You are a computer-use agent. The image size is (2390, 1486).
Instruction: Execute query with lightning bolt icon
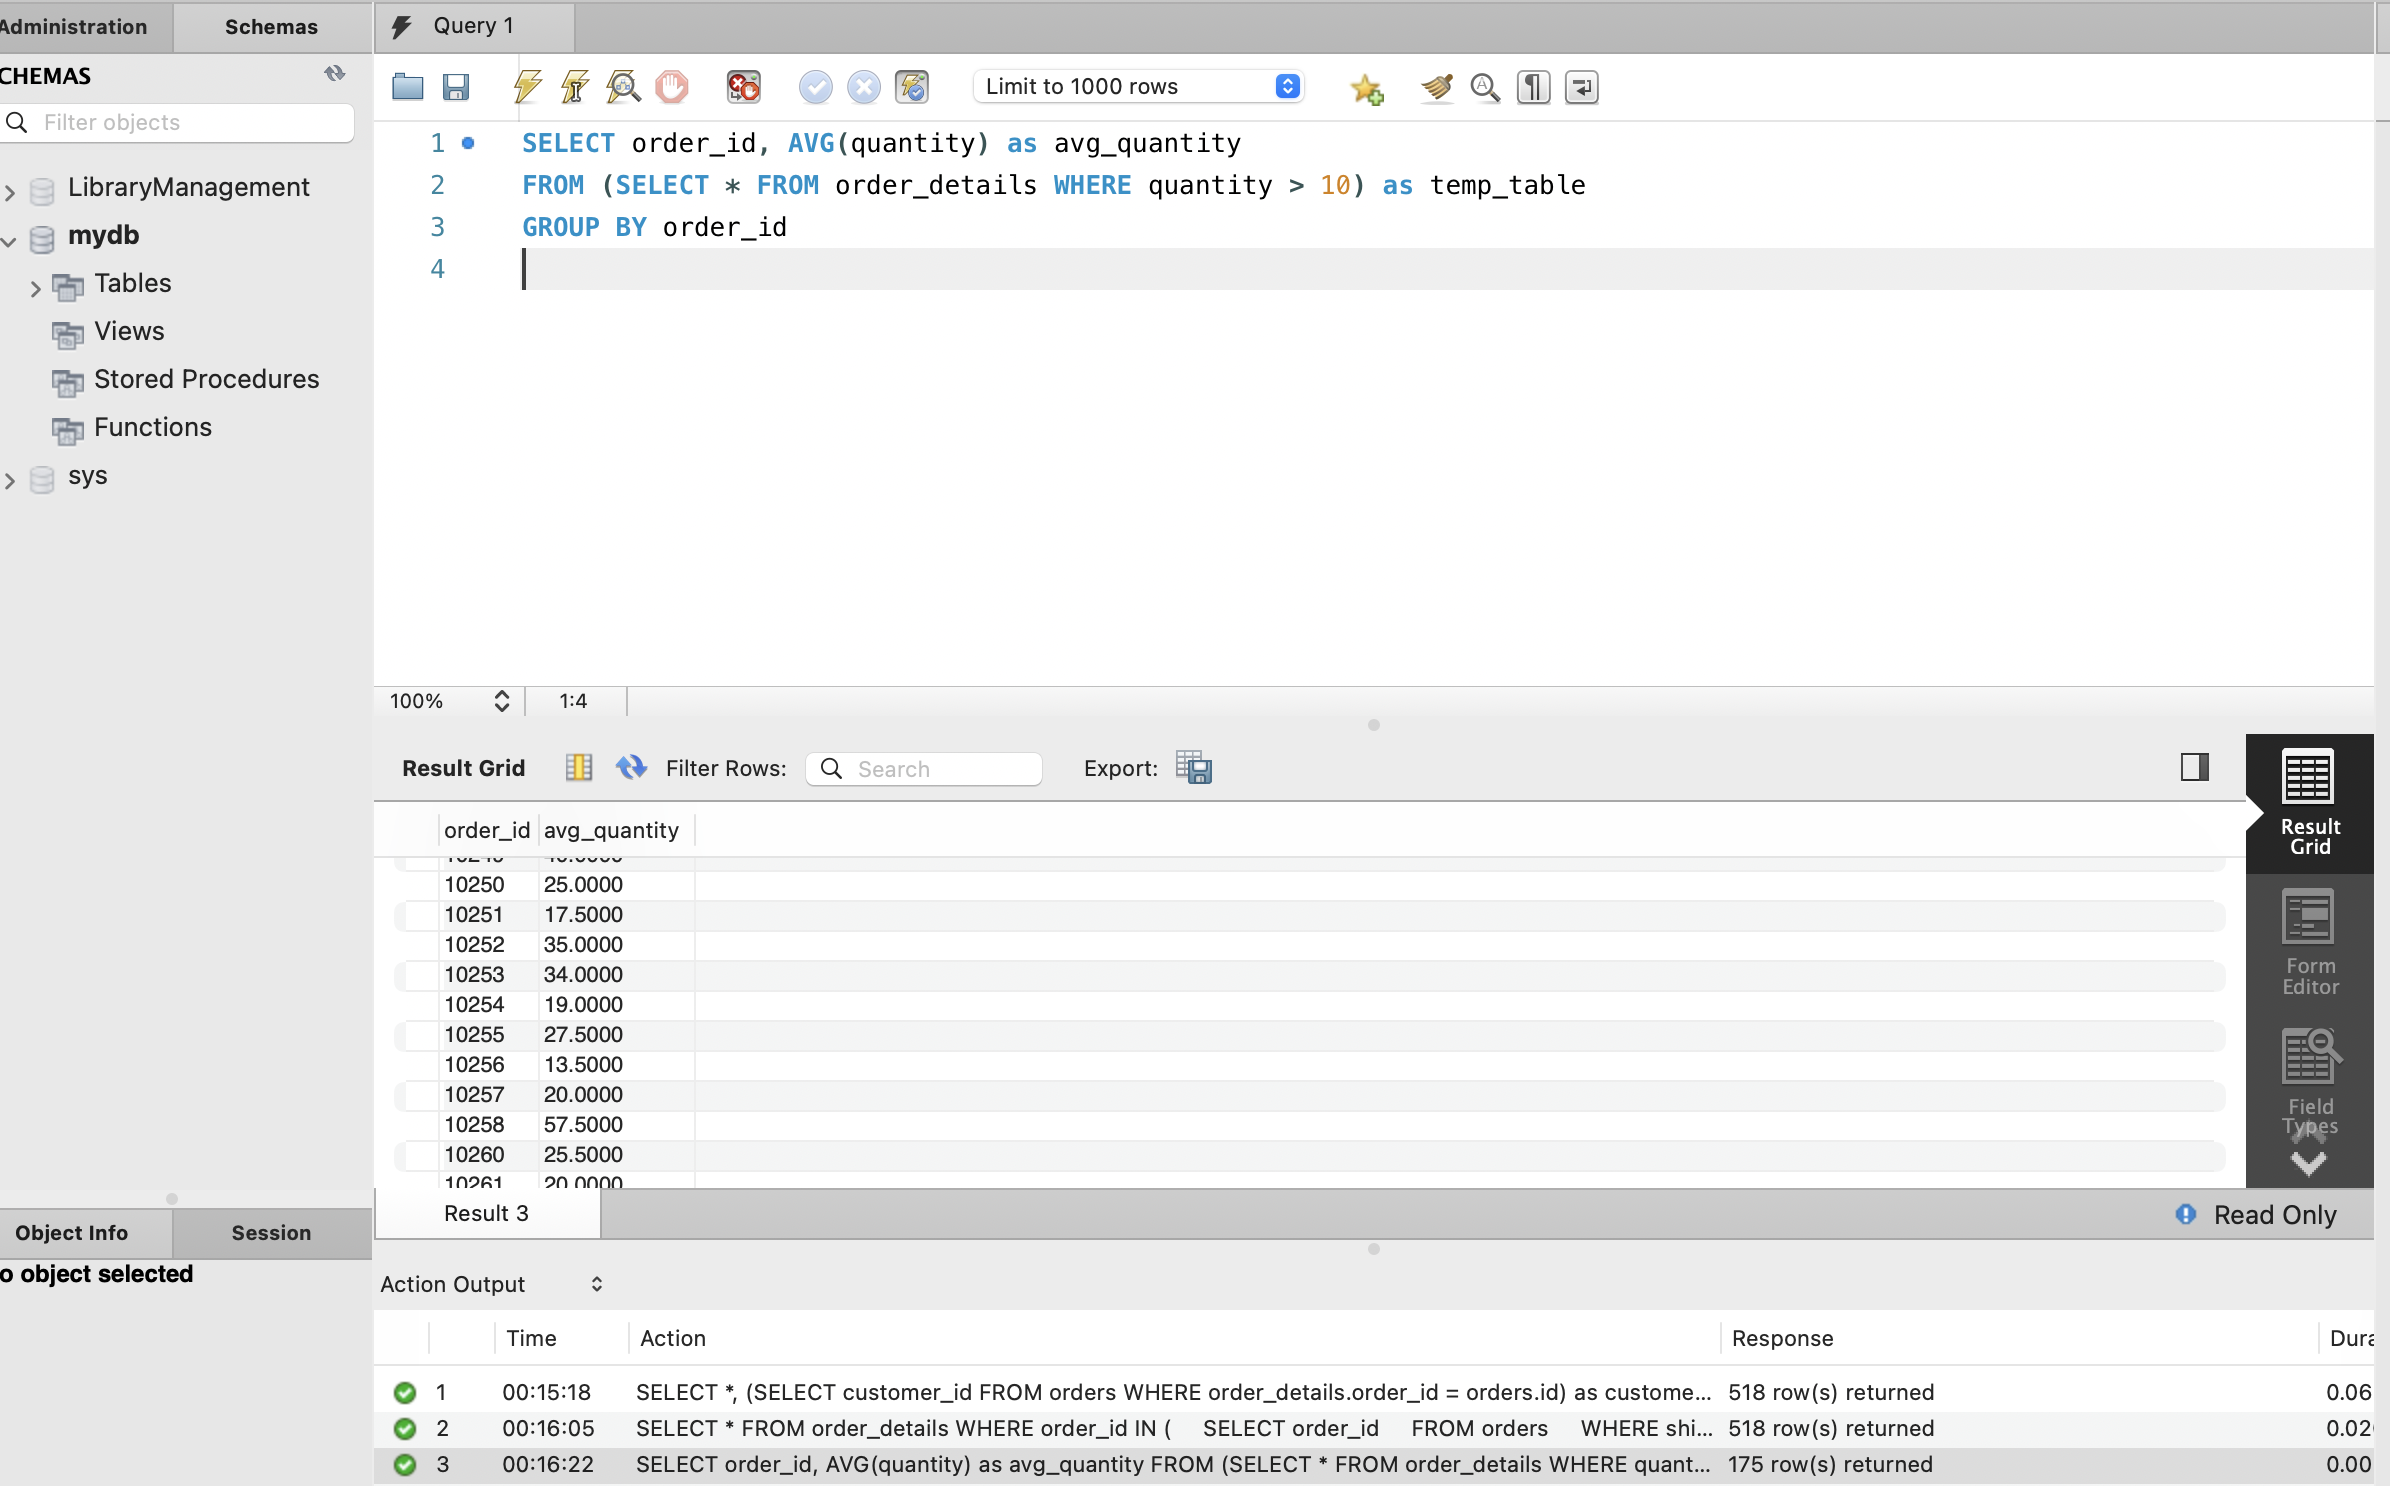[527, 87]
